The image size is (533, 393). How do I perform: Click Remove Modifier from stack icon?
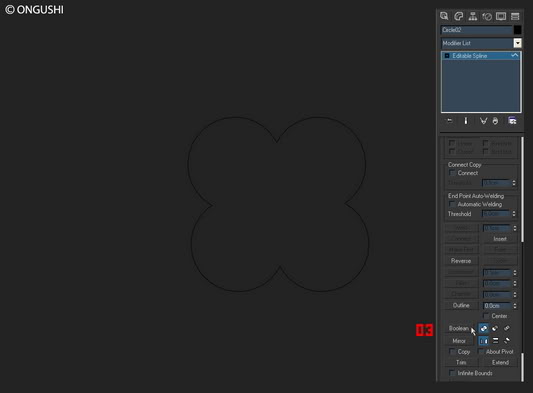point(495,121)
